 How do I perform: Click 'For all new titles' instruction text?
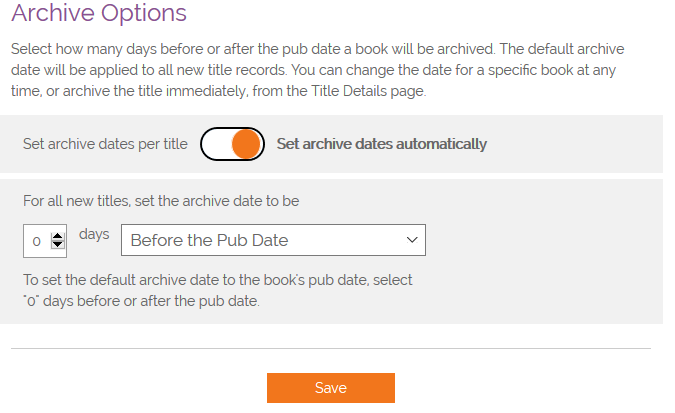[x=161, y=200]
